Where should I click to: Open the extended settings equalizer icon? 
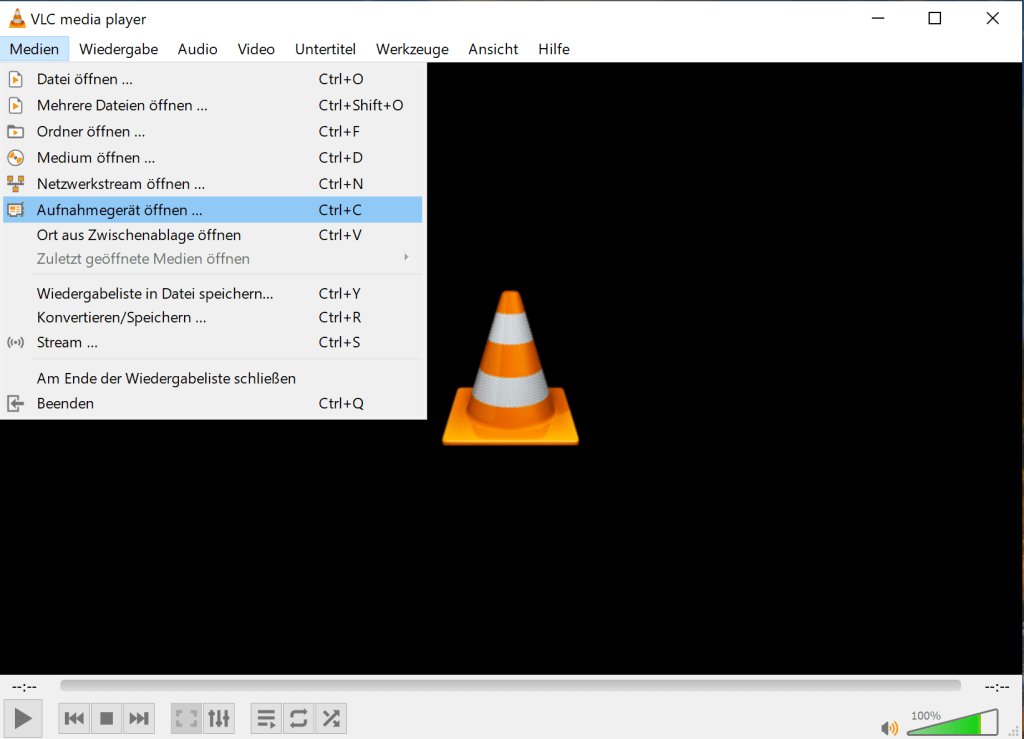[218, 718]
